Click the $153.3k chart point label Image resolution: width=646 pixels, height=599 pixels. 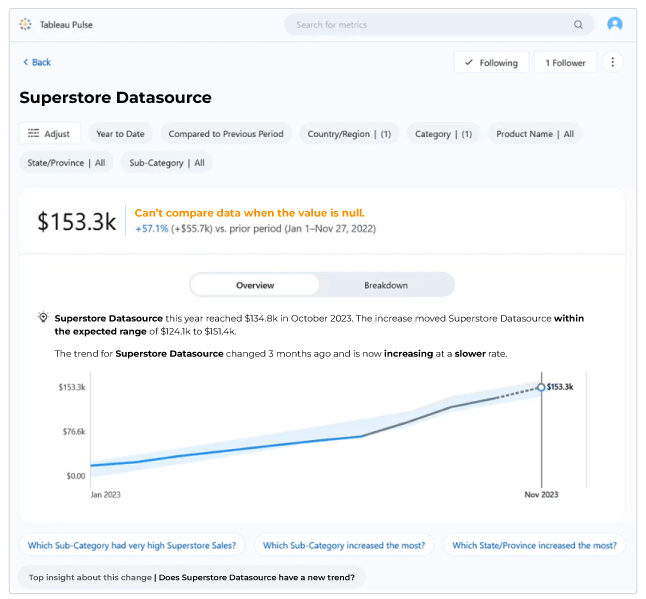(560, 387)
